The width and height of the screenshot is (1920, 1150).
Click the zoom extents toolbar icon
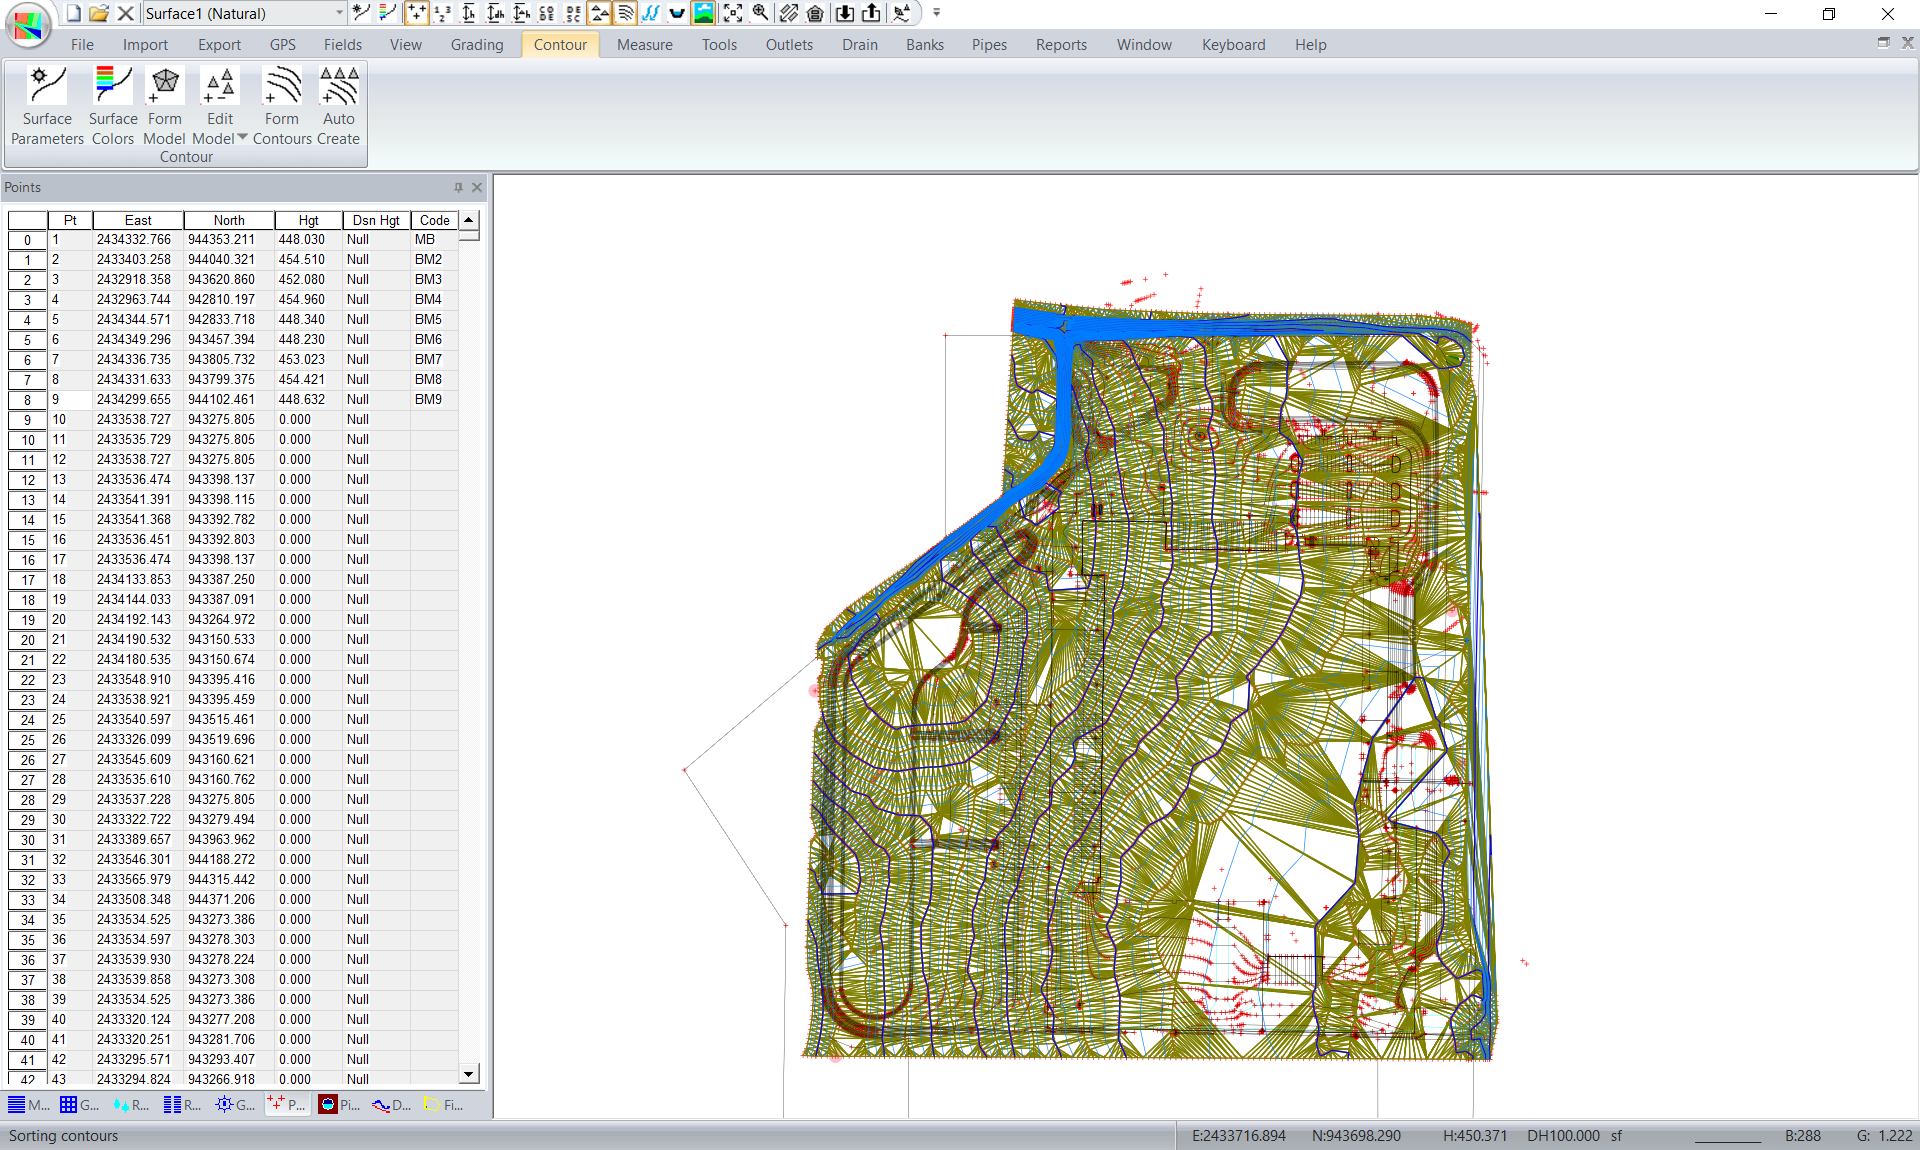point(733,13)
